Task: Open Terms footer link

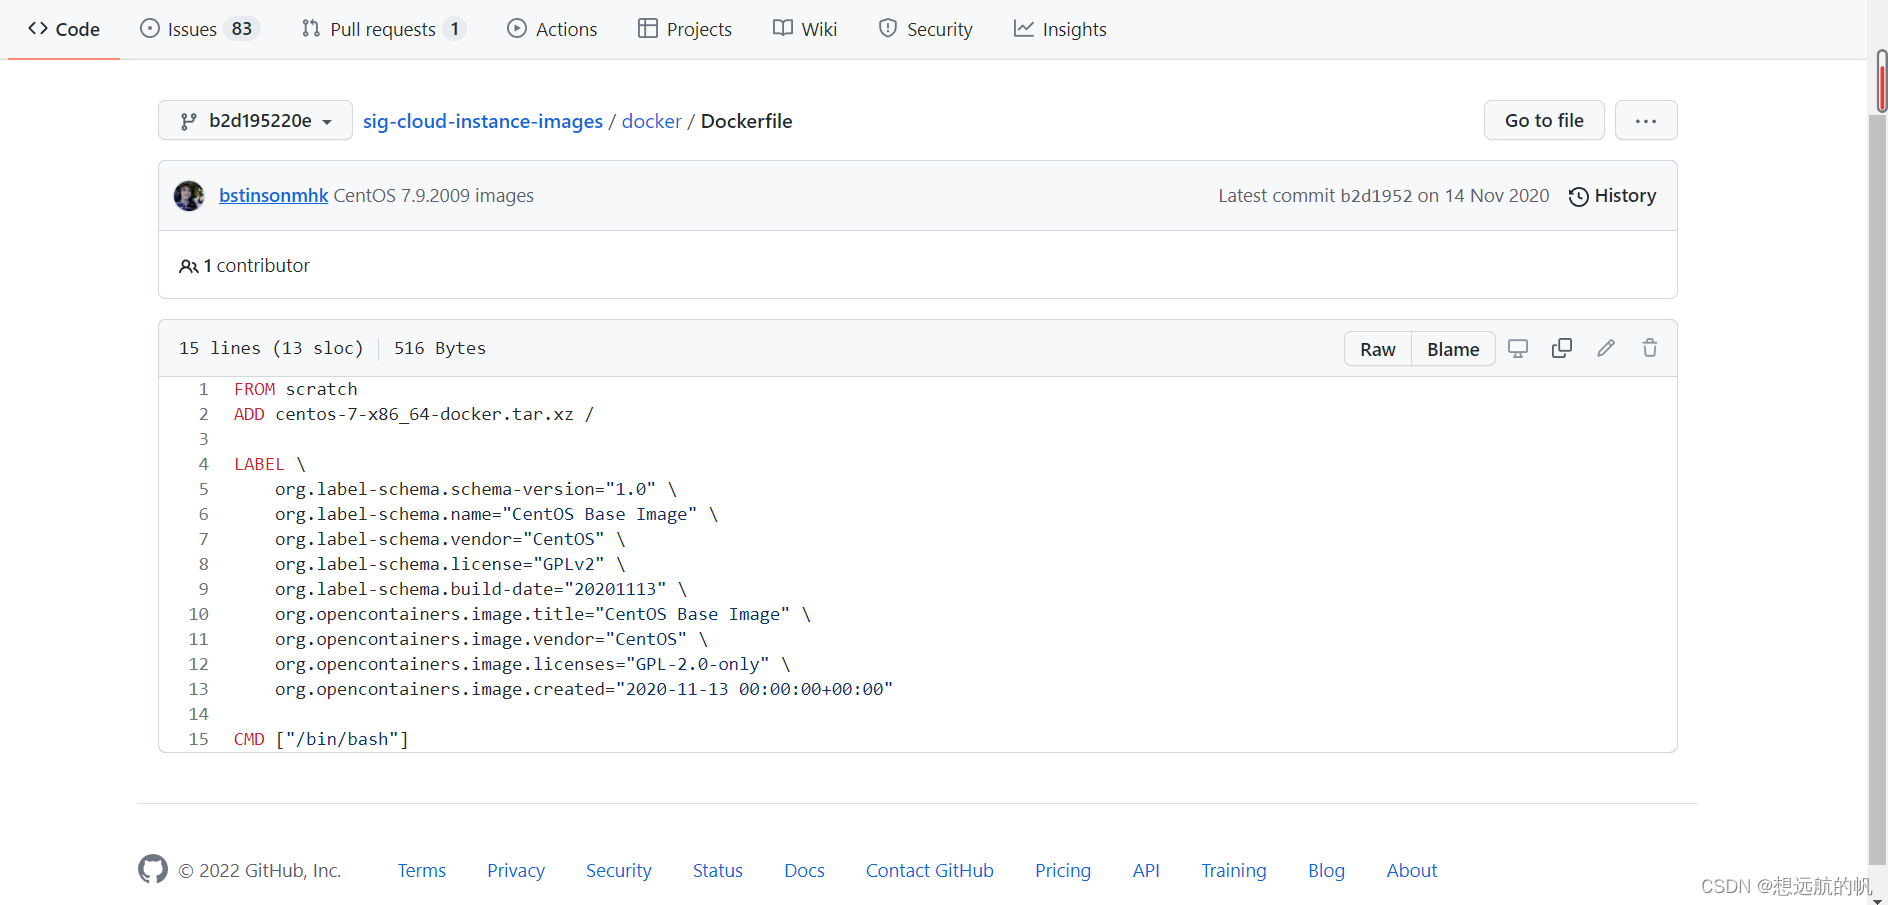Action: tap(421, 871)
